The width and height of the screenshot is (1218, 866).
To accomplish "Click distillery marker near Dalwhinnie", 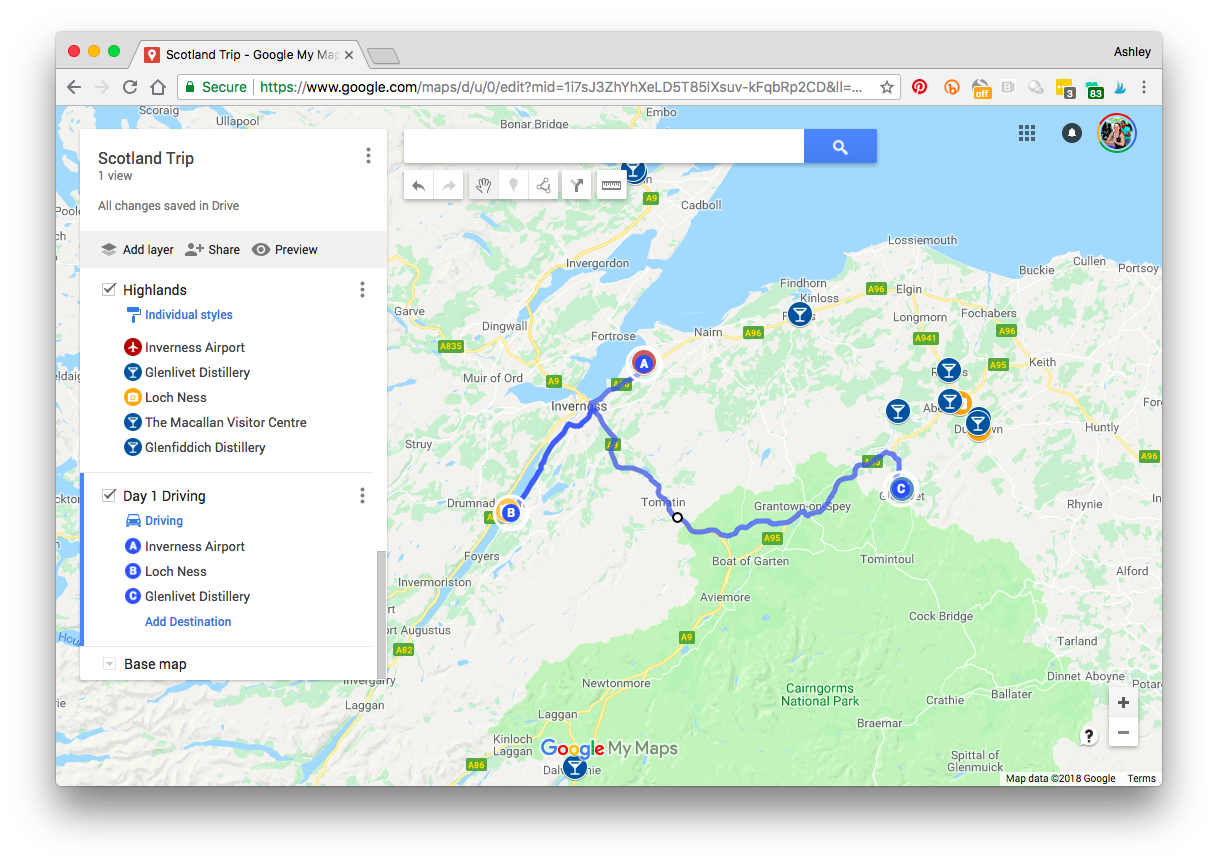I will point(574,767).
